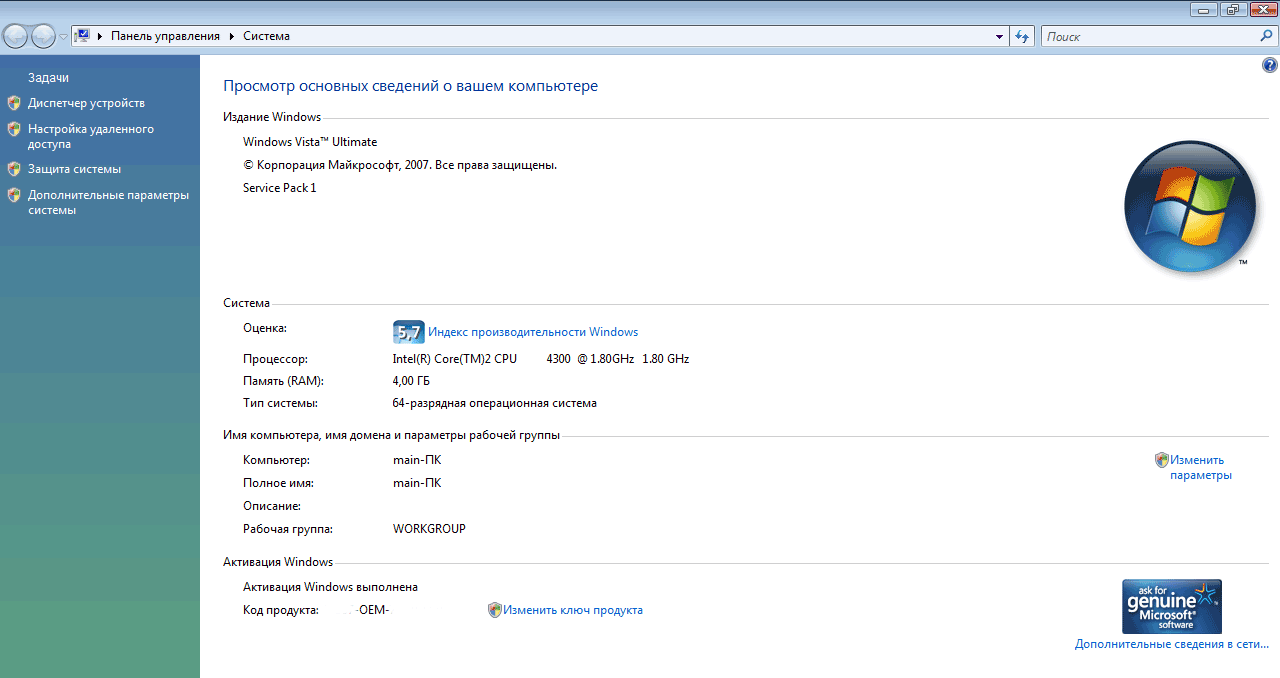
Task: Open Индекс производительности Windows link
Action: click(533, 332)
